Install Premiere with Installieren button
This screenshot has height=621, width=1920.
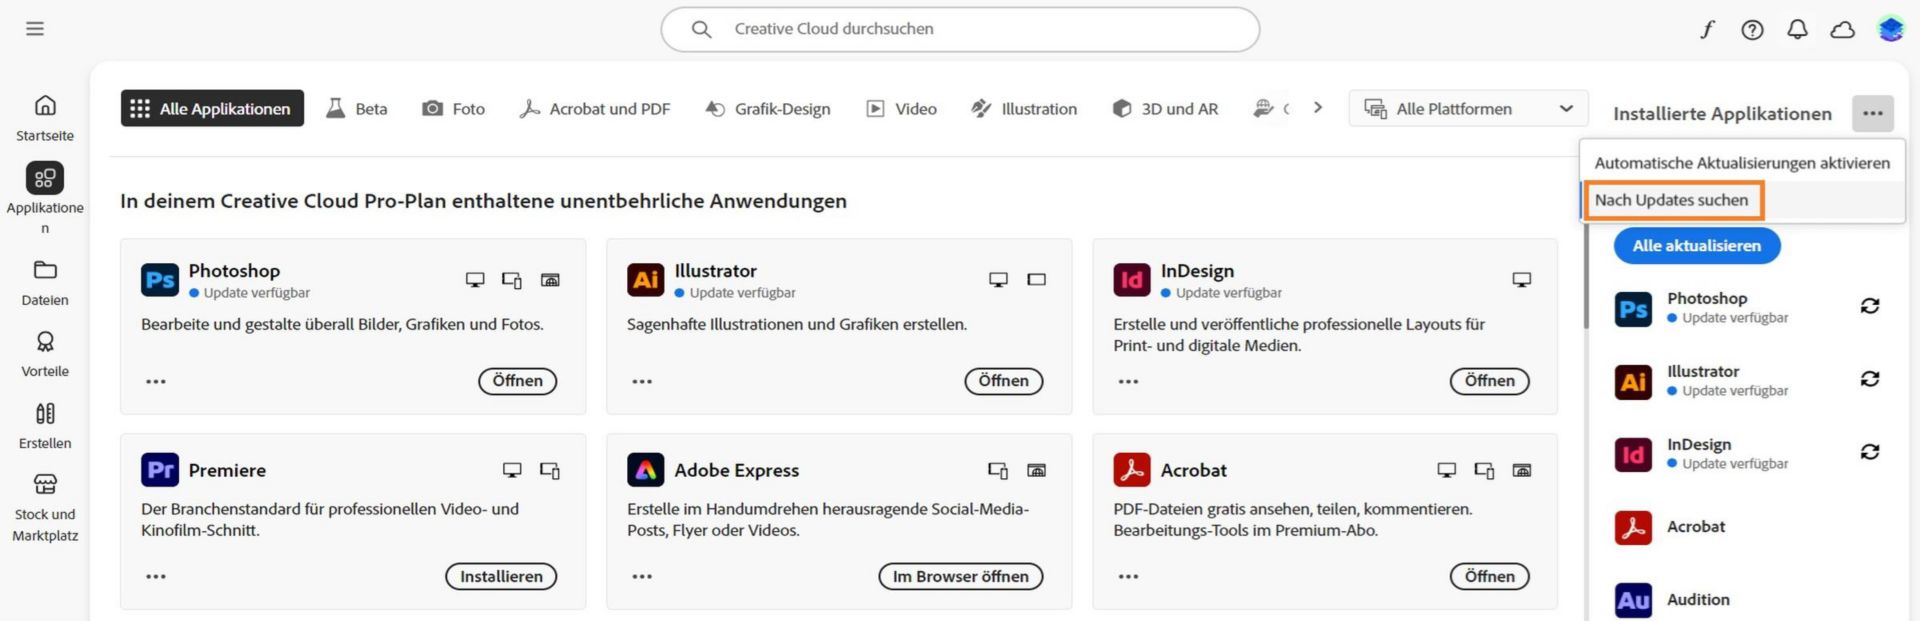point(501,577)
